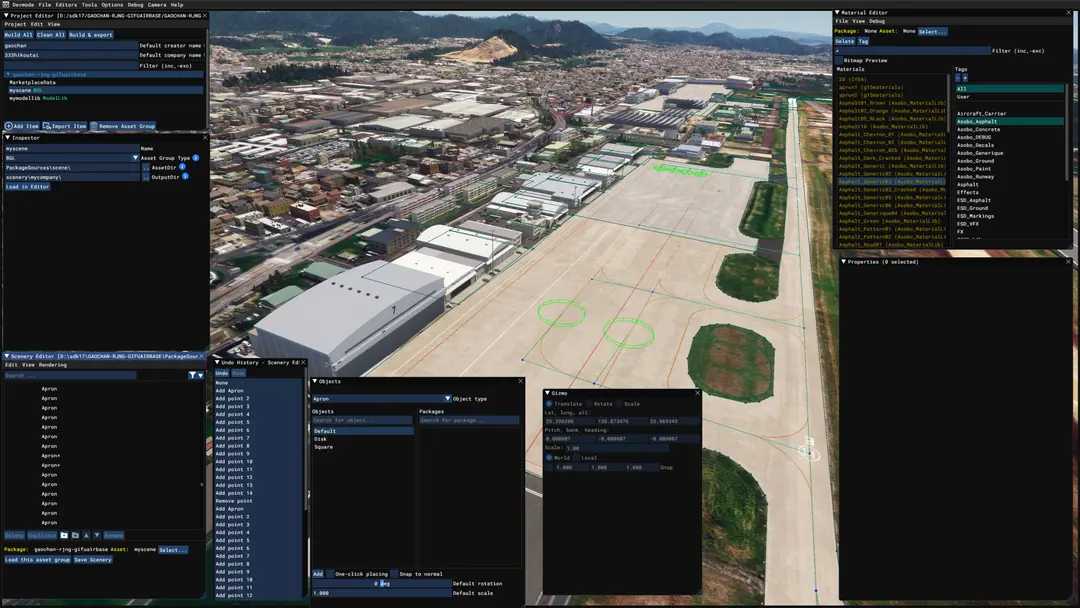1080x608 pixels.
Task: Collapse the Scenery Editor panel triangle
Action: tap(7, 356)
